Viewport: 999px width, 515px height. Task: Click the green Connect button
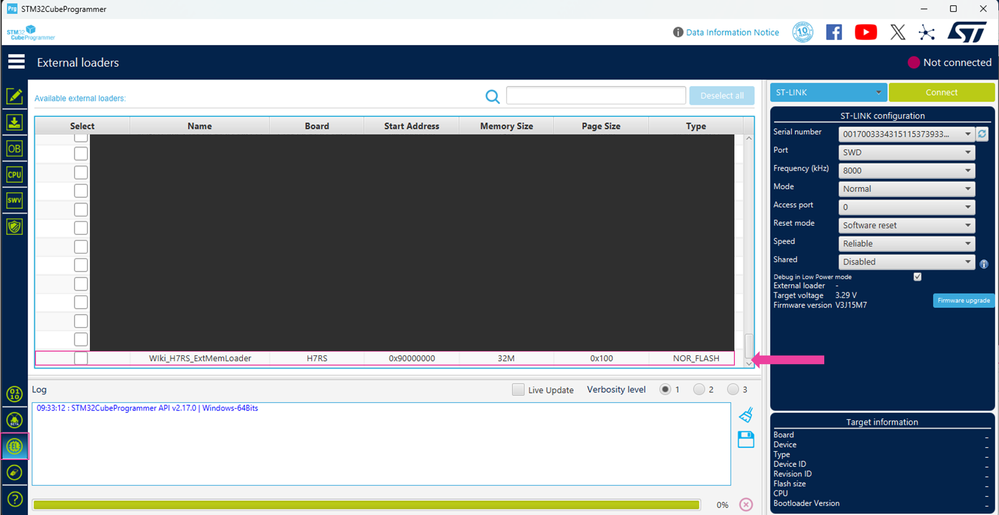[x=941, y=92]
